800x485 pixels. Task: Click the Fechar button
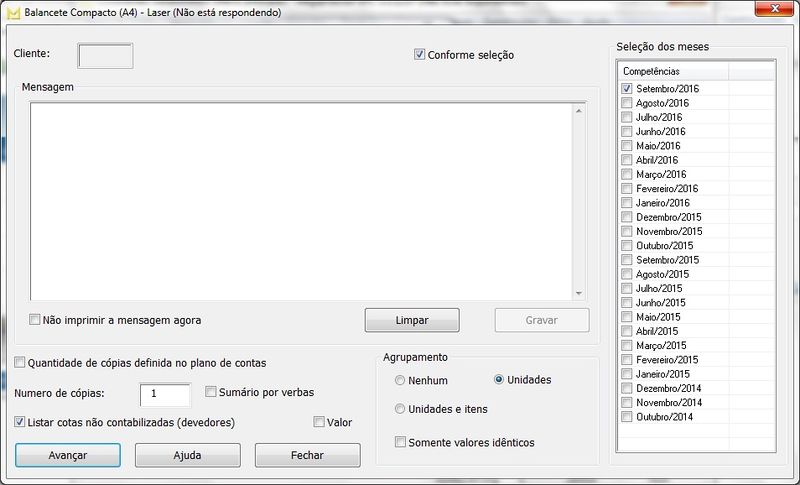[x=307, y=455]
